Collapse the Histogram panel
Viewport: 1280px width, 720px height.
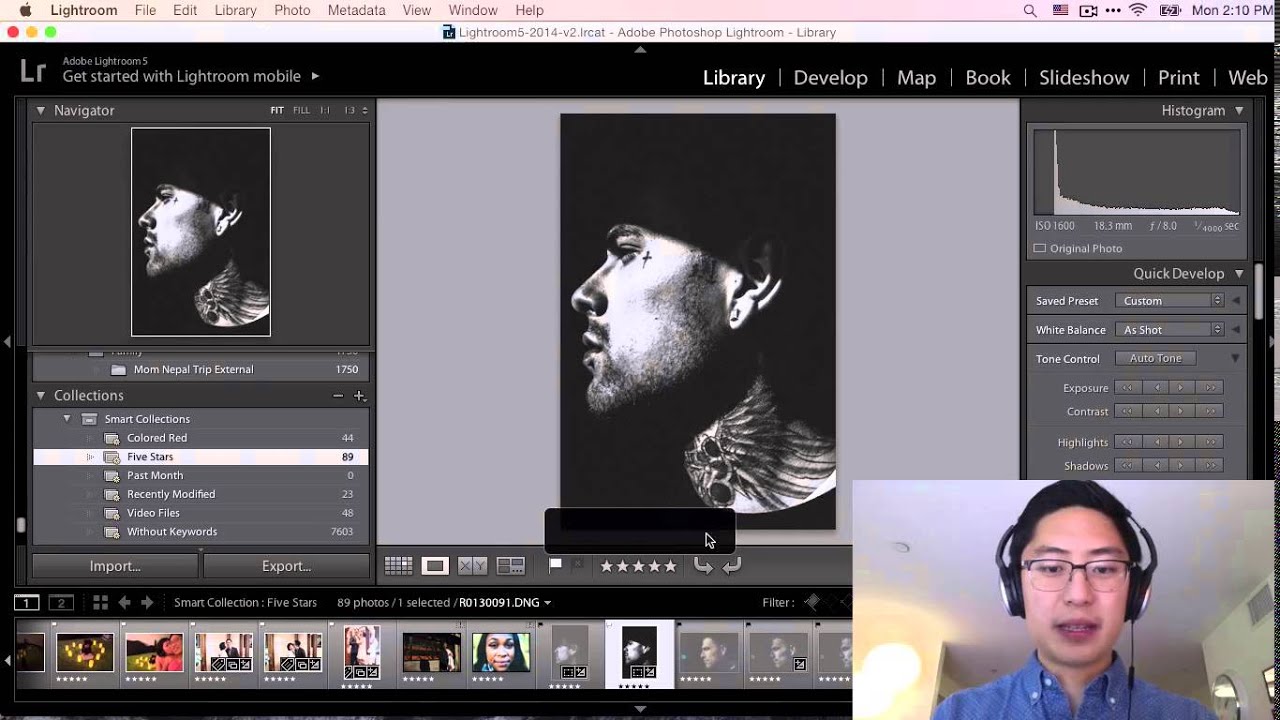(1239, 110)
